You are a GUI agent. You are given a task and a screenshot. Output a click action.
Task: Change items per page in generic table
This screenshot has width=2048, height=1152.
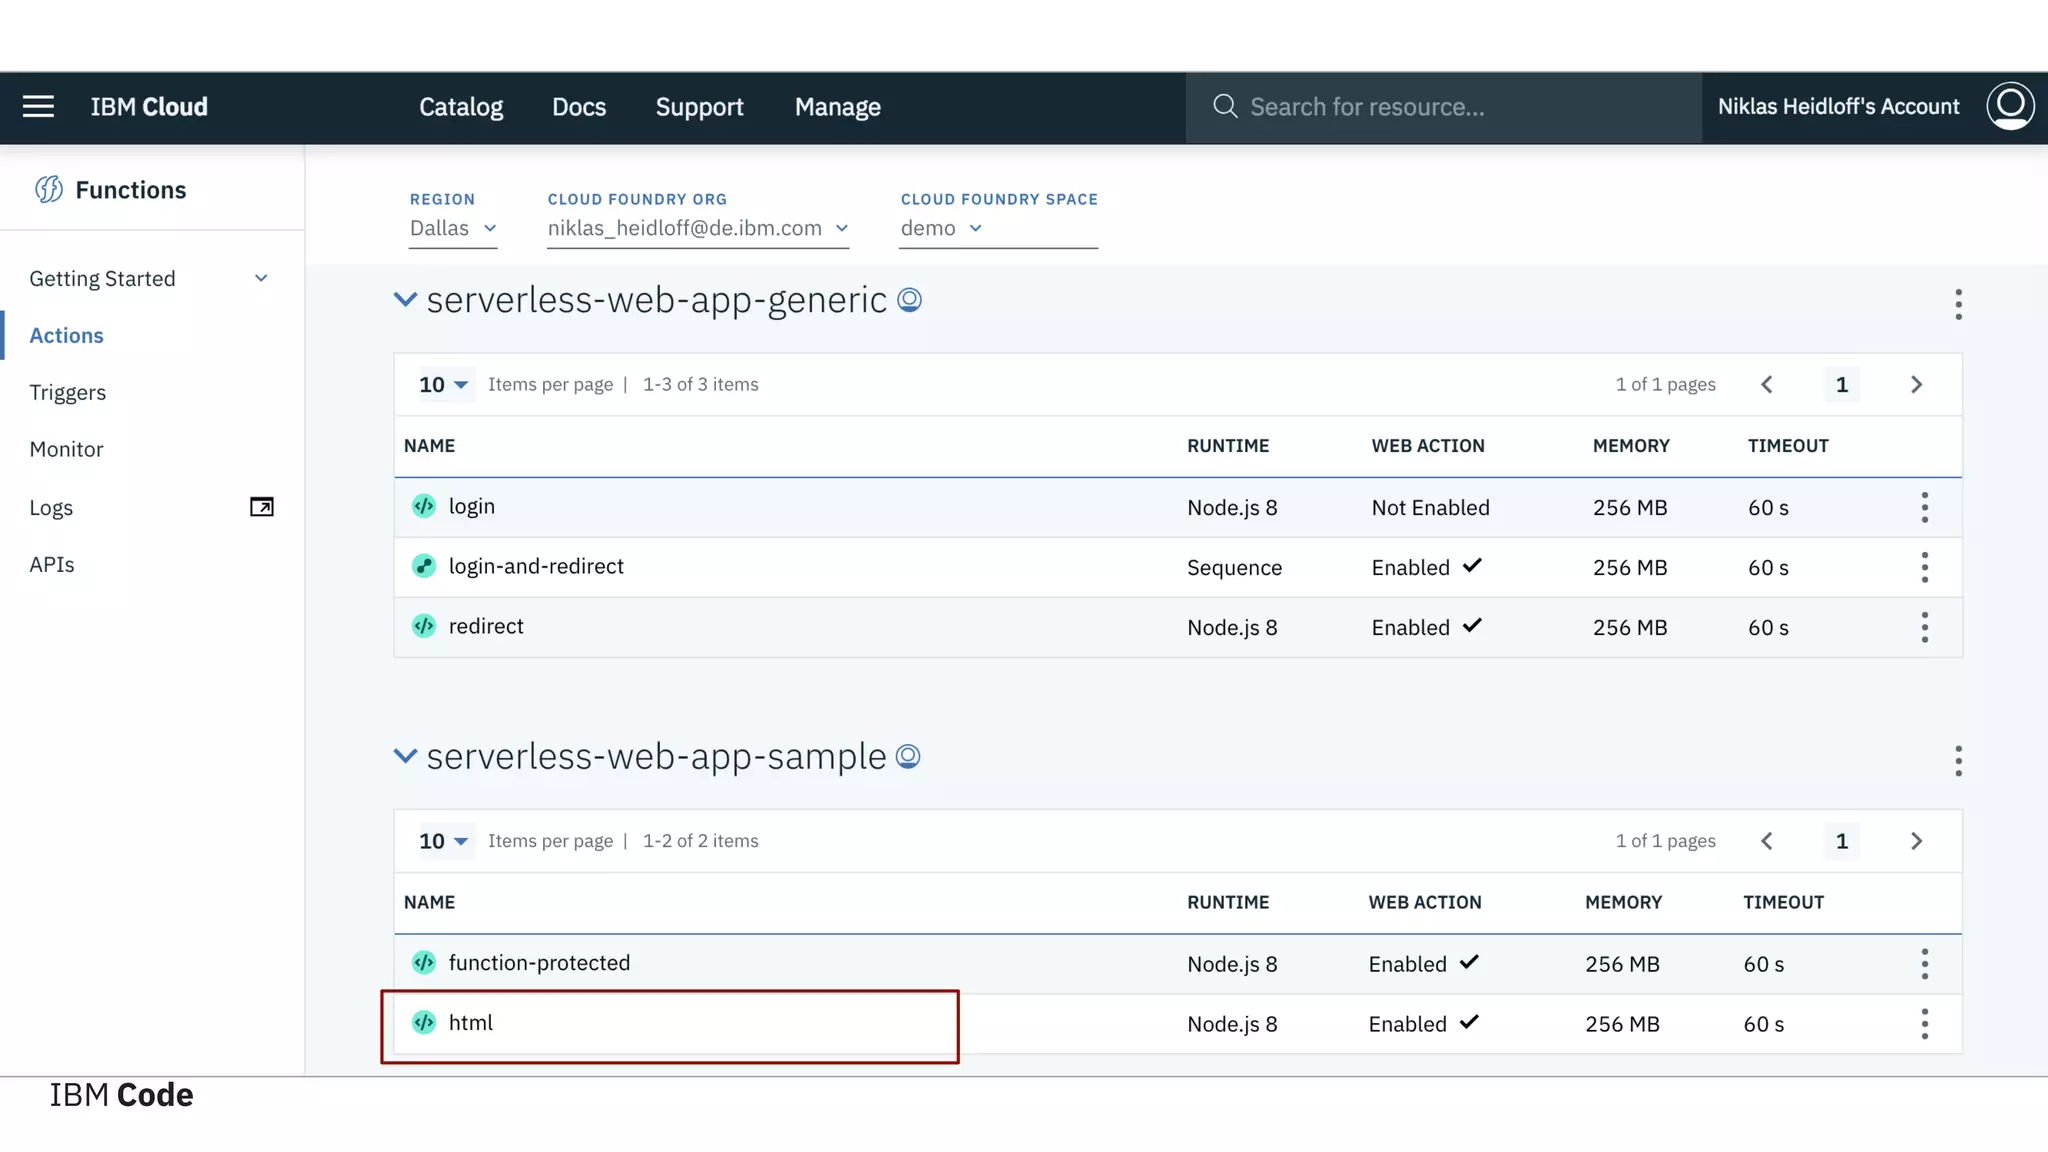pos(443,385)
